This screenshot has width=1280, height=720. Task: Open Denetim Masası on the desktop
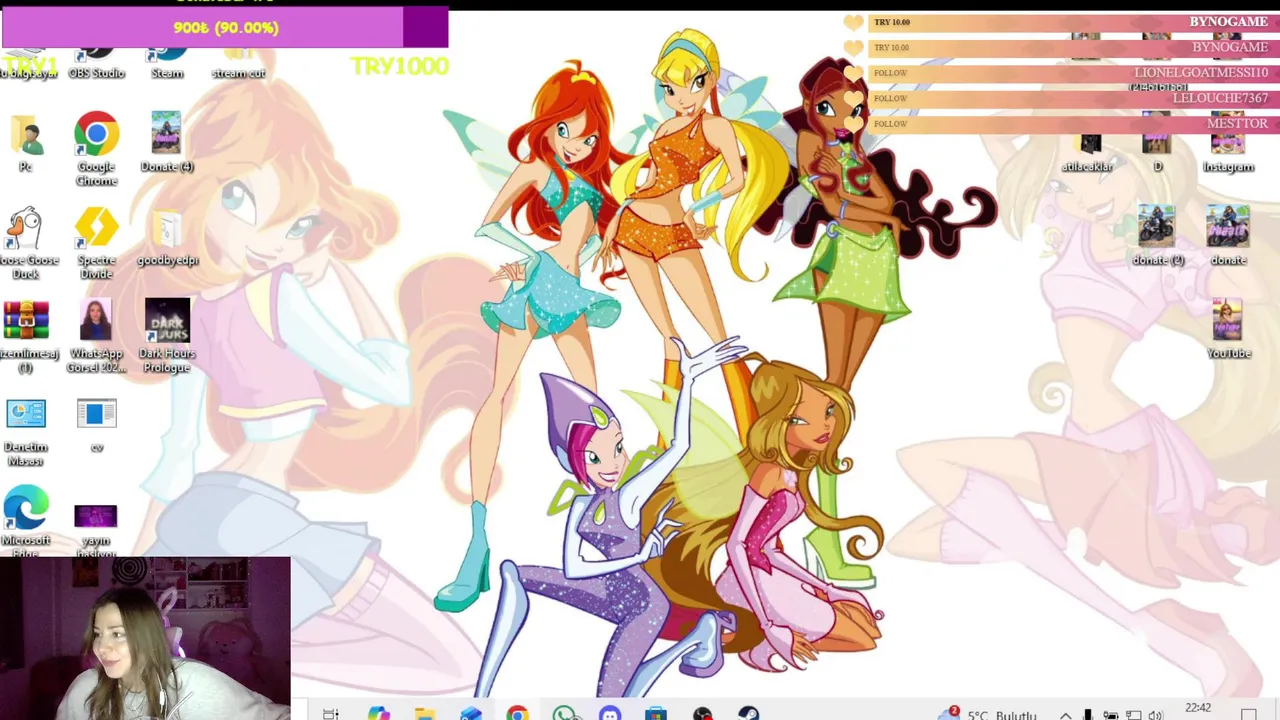(x=26, y=431)
